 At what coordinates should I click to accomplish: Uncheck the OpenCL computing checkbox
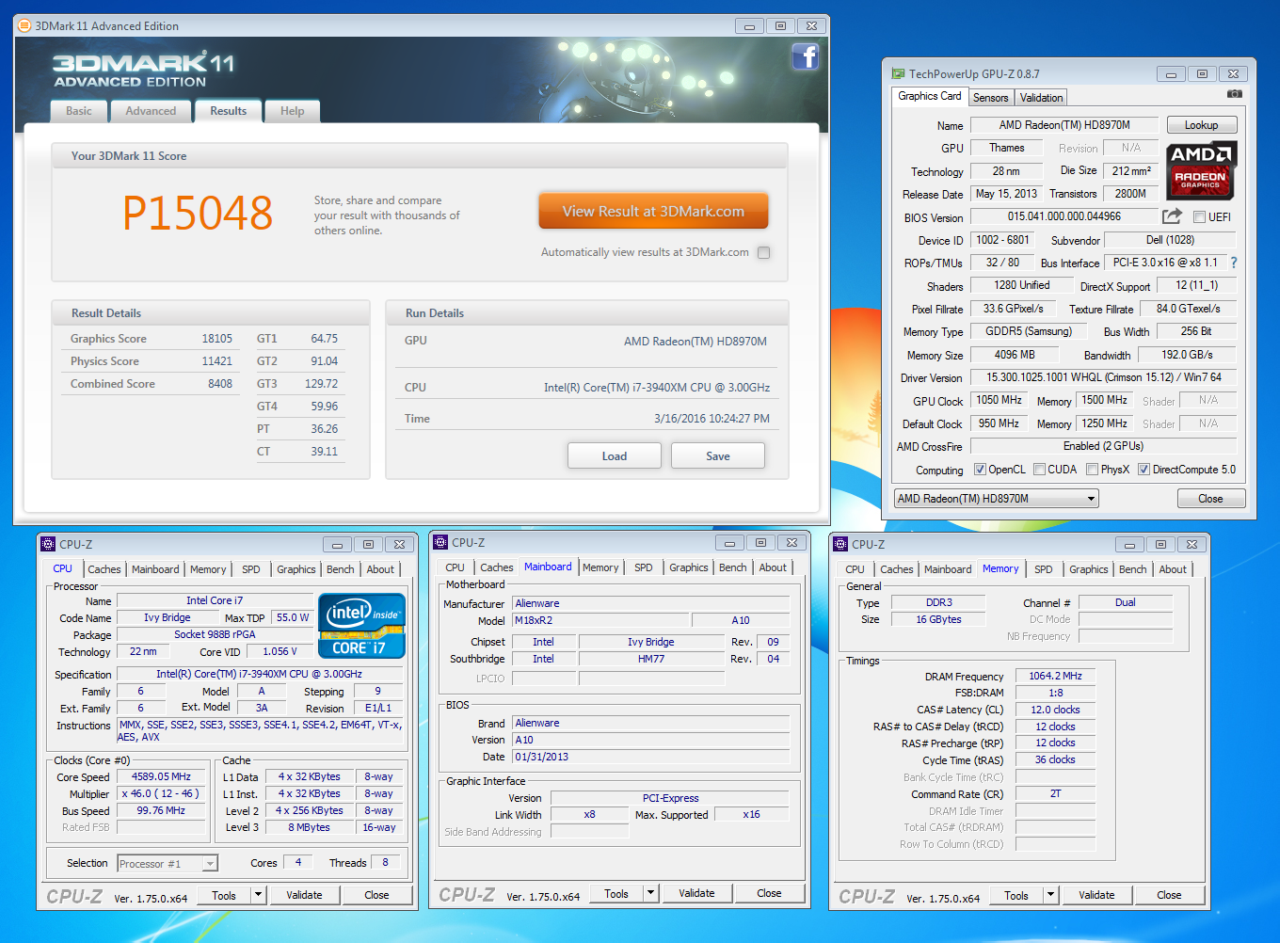980,470
